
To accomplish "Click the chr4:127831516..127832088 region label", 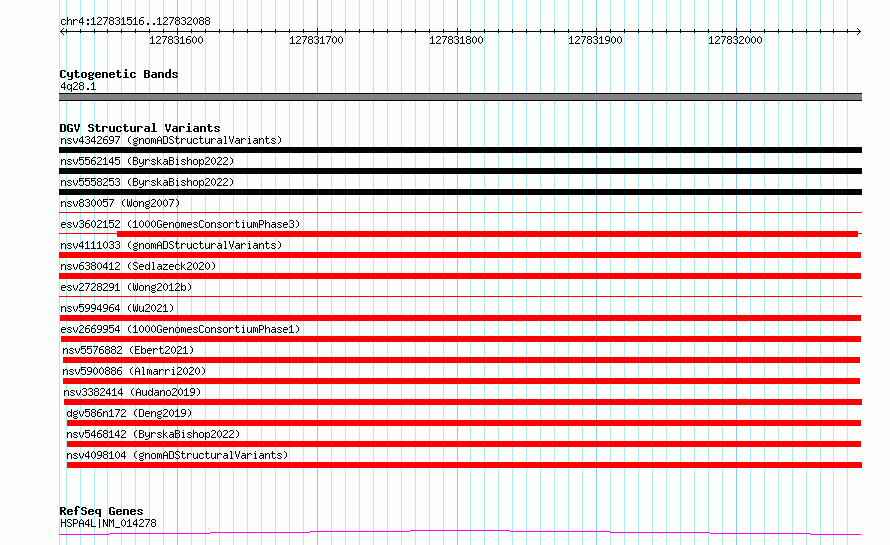I will click(135, 21).
